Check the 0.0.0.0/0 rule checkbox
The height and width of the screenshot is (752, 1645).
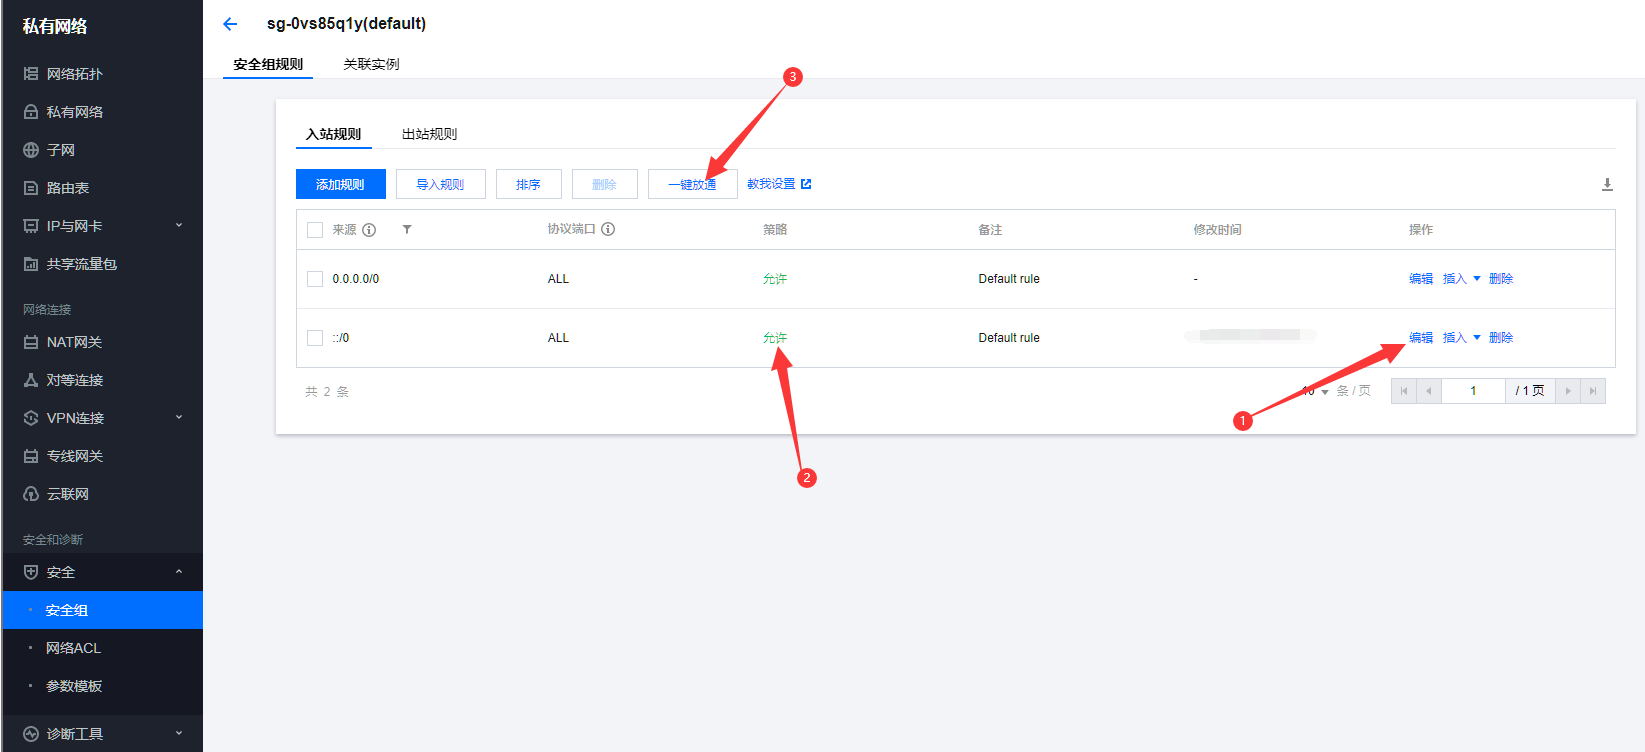[x=315, y=279]
